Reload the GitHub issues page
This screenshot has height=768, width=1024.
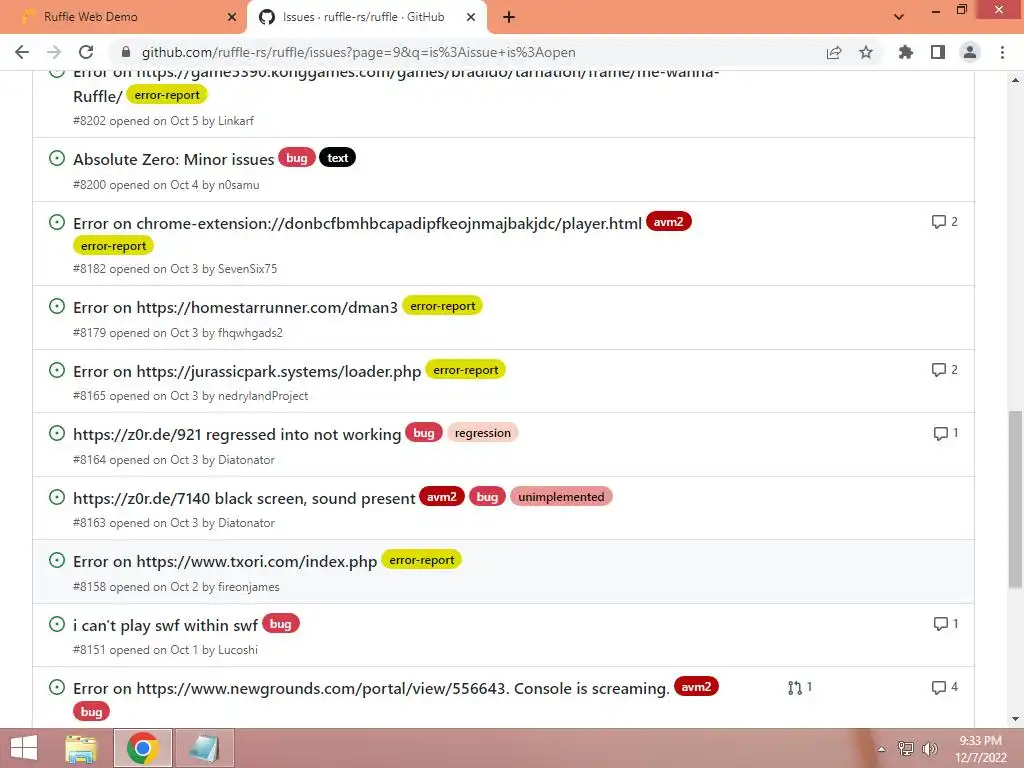[86, 52]
